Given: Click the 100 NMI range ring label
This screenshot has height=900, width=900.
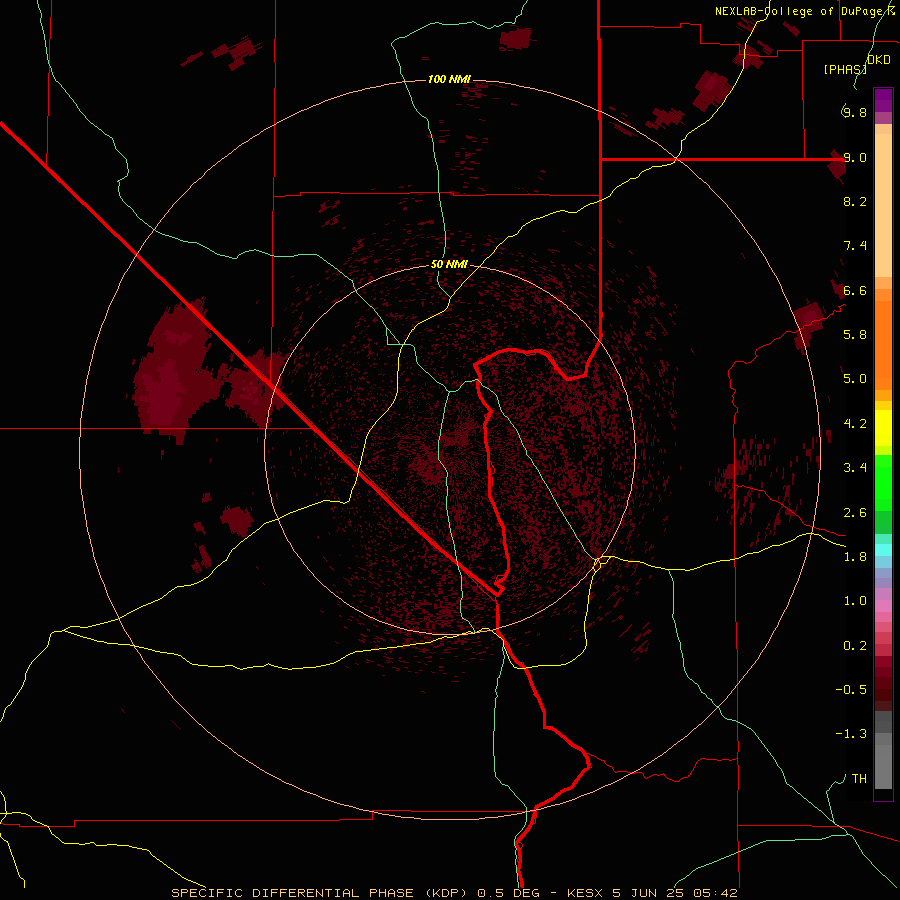Looking at the screenshot, I should (449, 79).
